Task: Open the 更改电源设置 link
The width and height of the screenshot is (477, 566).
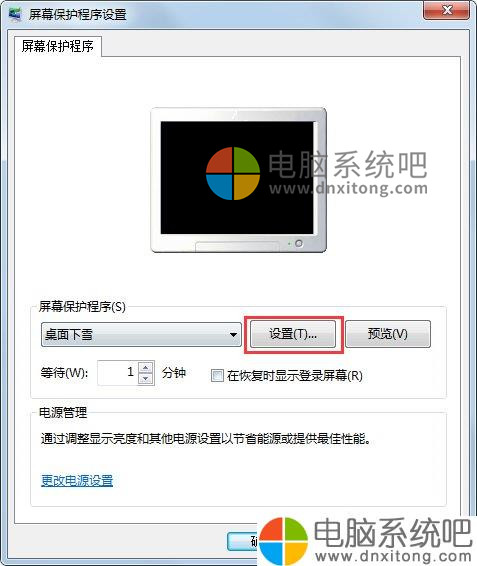Action: point(77,480)
